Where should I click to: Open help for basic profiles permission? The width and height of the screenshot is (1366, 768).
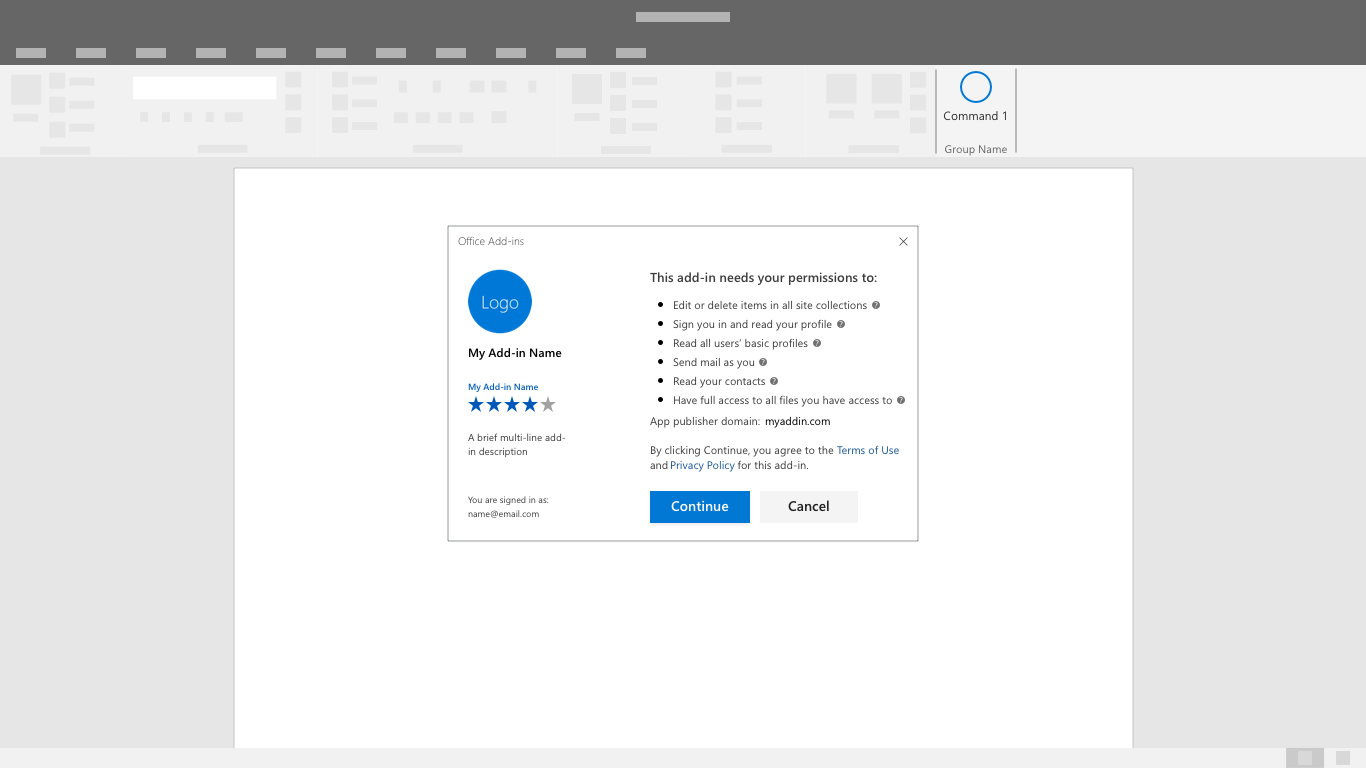(817, 343)
